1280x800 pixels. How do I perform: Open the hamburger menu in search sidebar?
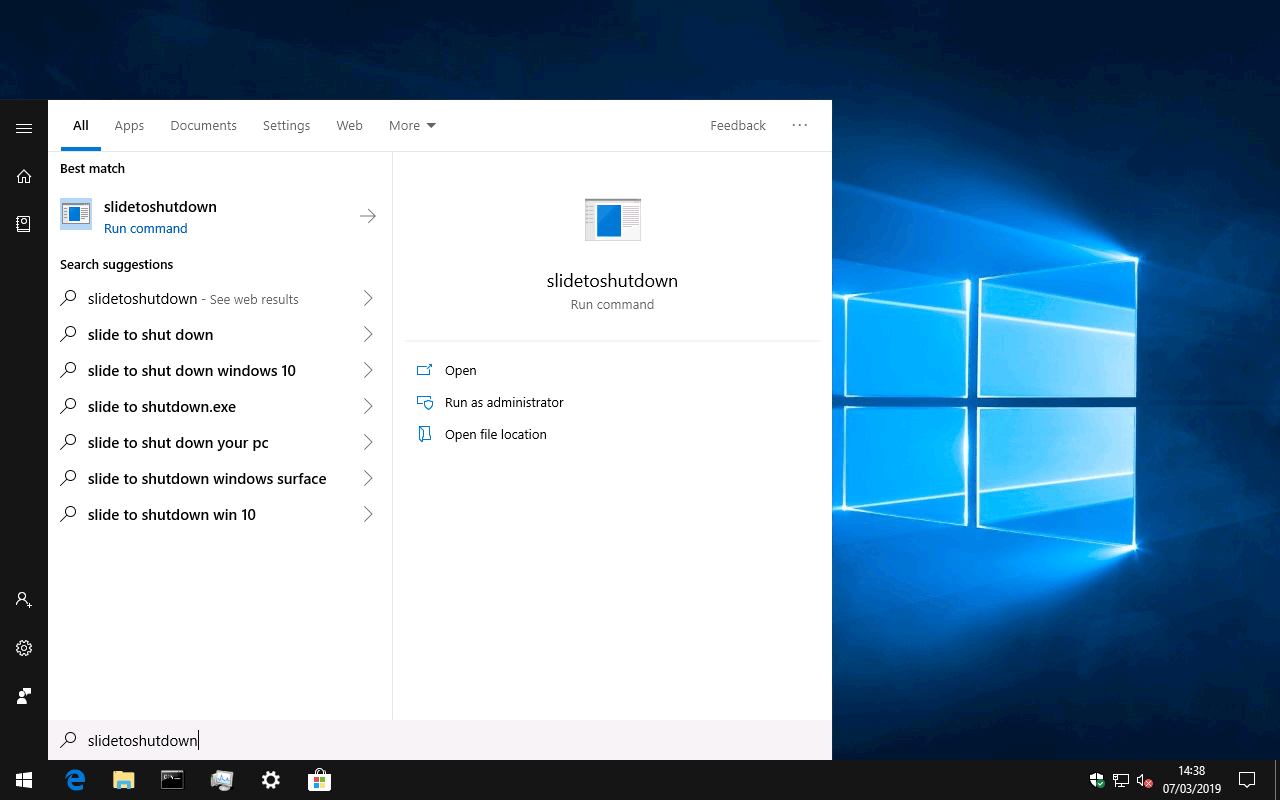(x=24, y=128)
